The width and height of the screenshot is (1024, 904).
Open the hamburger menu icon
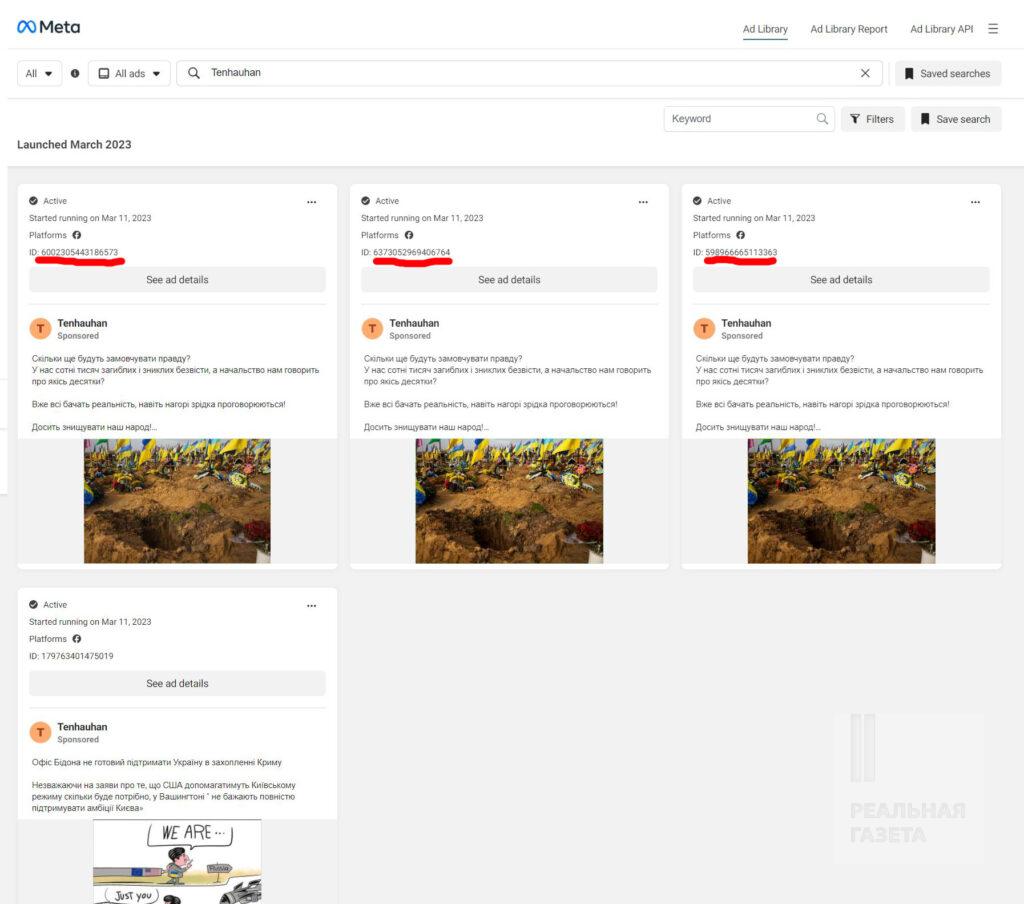click(993, 29)
